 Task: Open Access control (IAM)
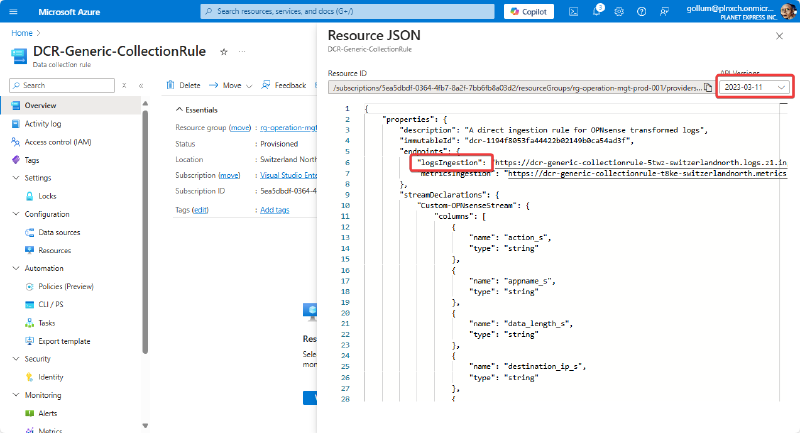58,142
